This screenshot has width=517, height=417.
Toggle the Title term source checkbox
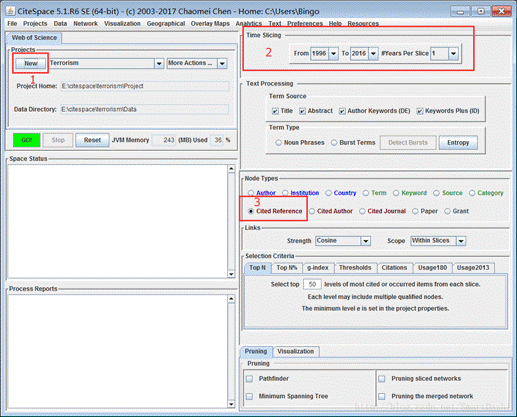click(x=275, y=111)
